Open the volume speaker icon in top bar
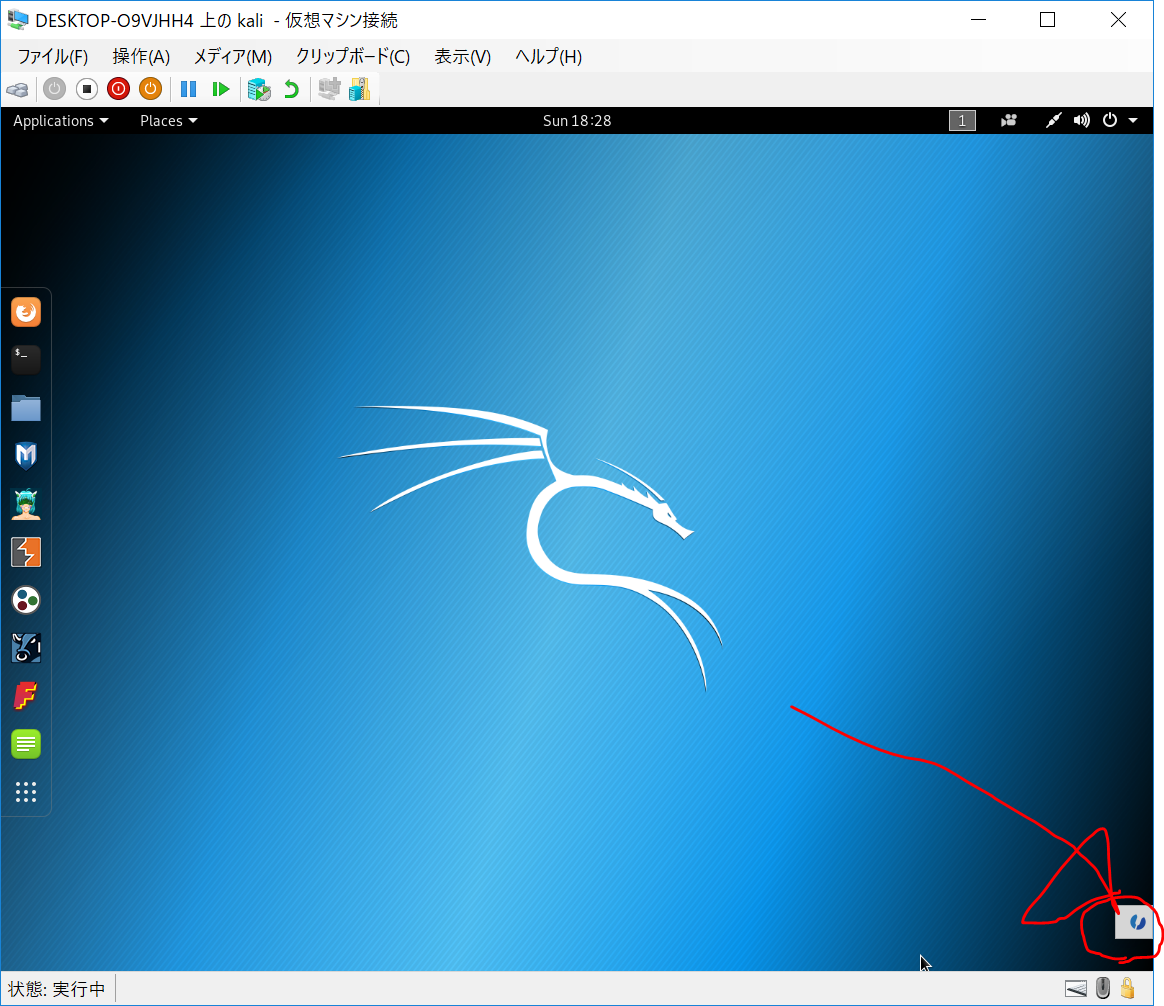The height and width of the screenshot is (1006, 1164). [1081, 121]
